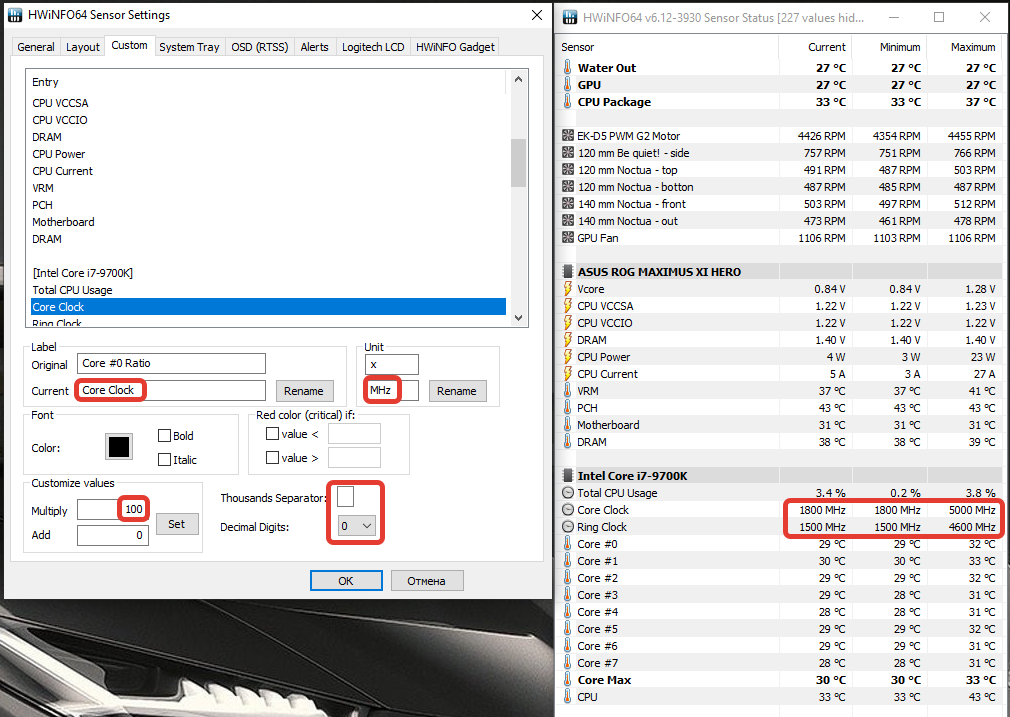This screenshot has height=717, width=1010.
Task: Enable the Bold font checkbox
Action: (164, 435)
